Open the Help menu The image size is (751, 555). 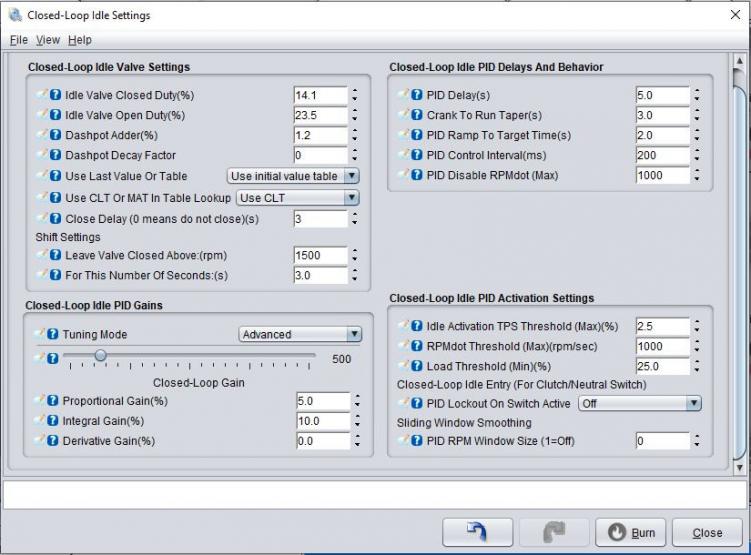point(80,40)
